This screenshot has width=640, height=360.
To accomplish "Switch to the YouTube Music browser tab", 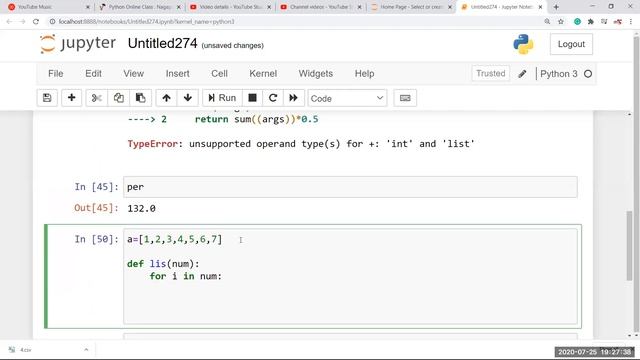I will tap(48, 7).
